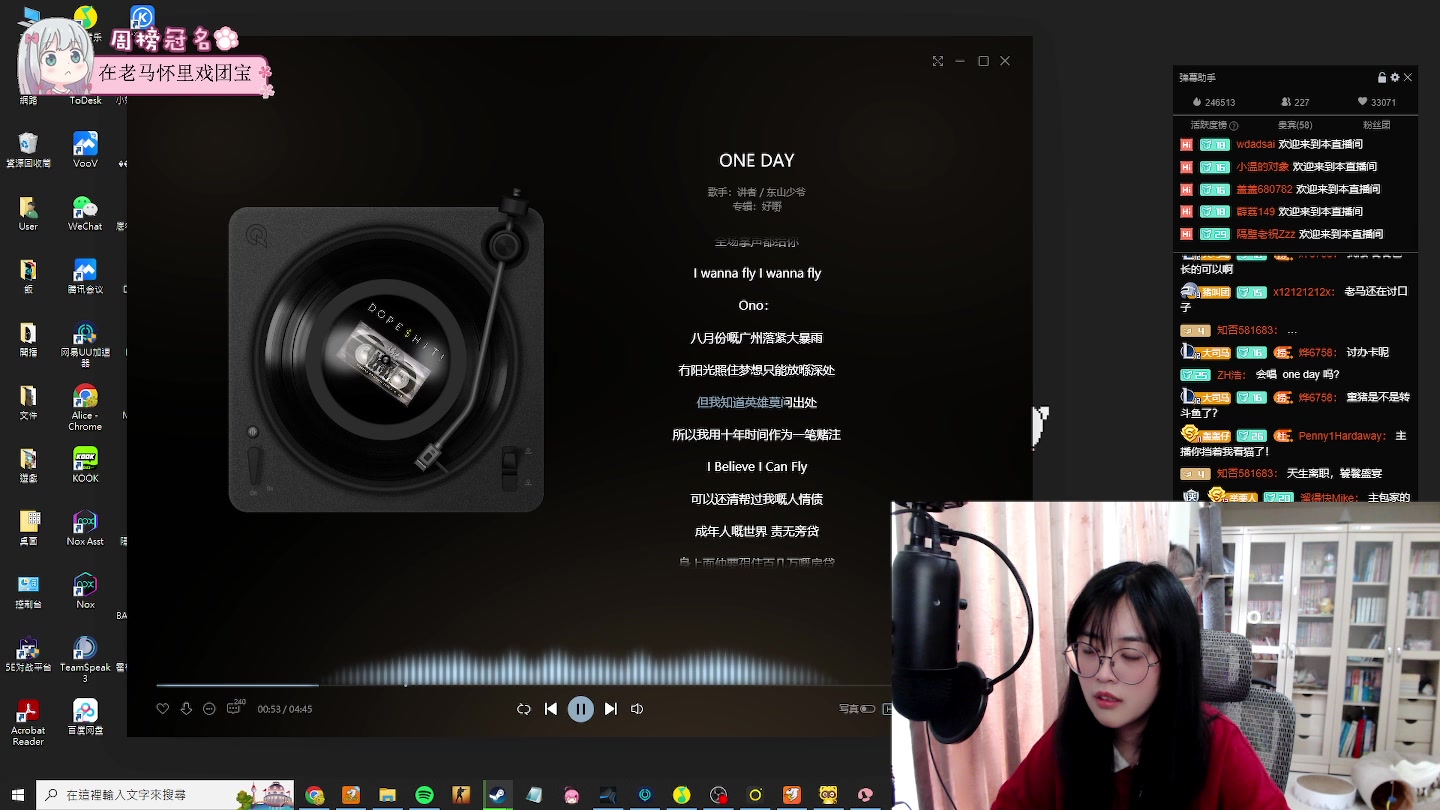This screenshot has height=810, width=1440.
Task: Skip to previous track
Action: tap(551, 709)
